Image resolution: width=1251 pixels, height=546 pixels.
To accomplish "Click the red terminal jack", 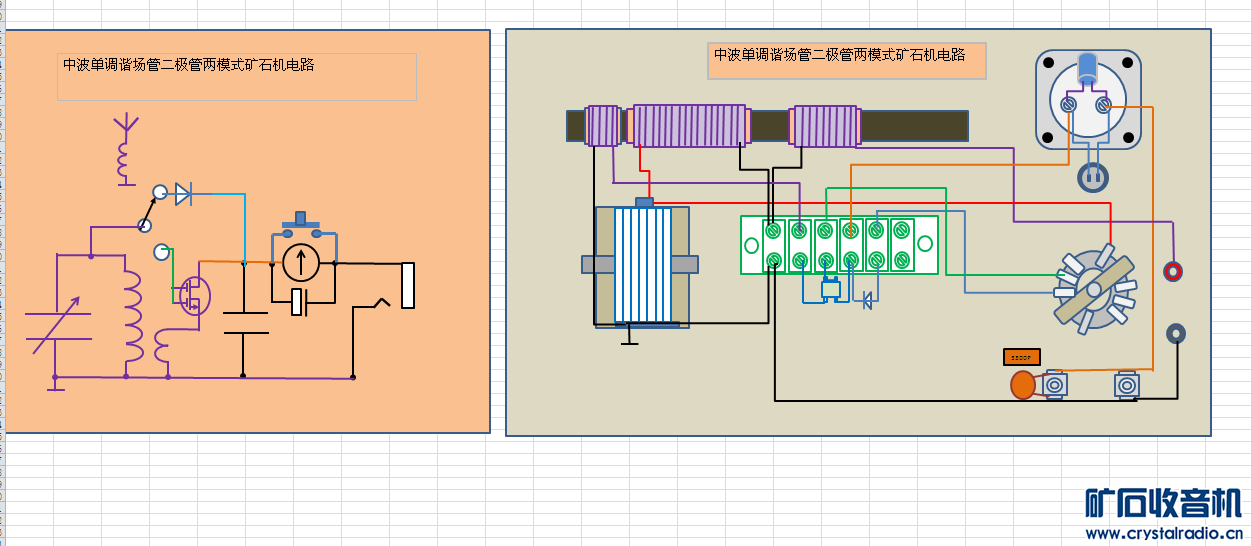I will click(x=1174, y=271).
